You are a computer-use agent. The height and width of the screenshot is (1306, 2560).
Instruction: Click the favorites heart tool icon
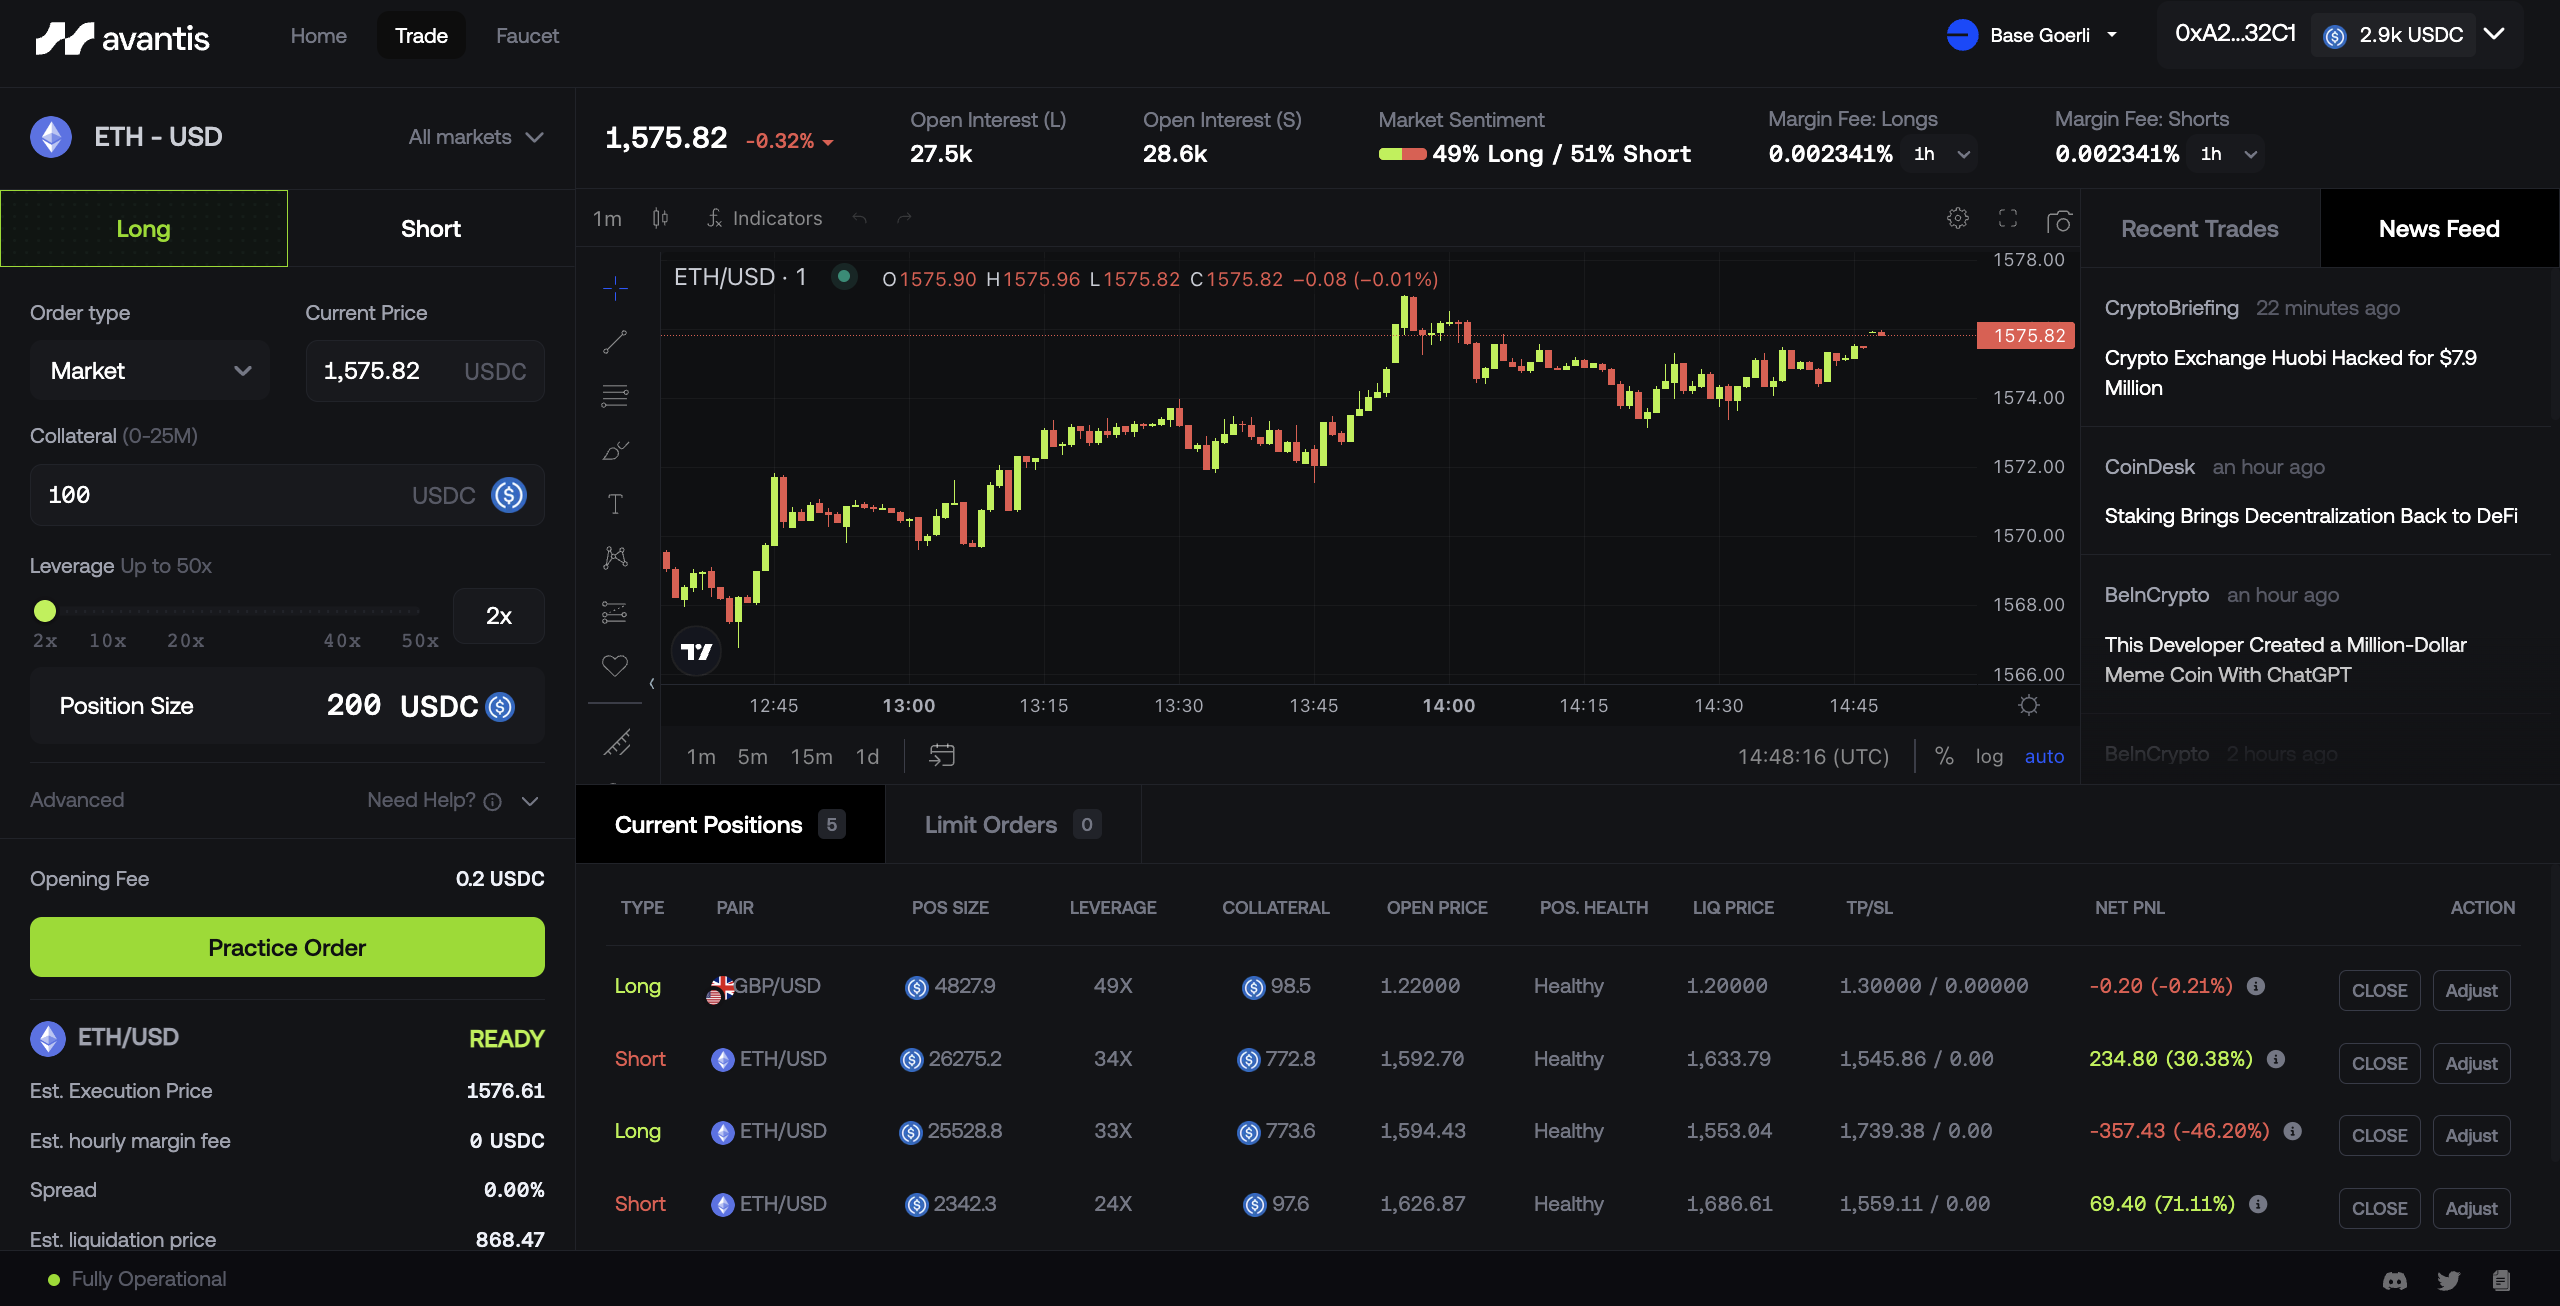[615, 665]
